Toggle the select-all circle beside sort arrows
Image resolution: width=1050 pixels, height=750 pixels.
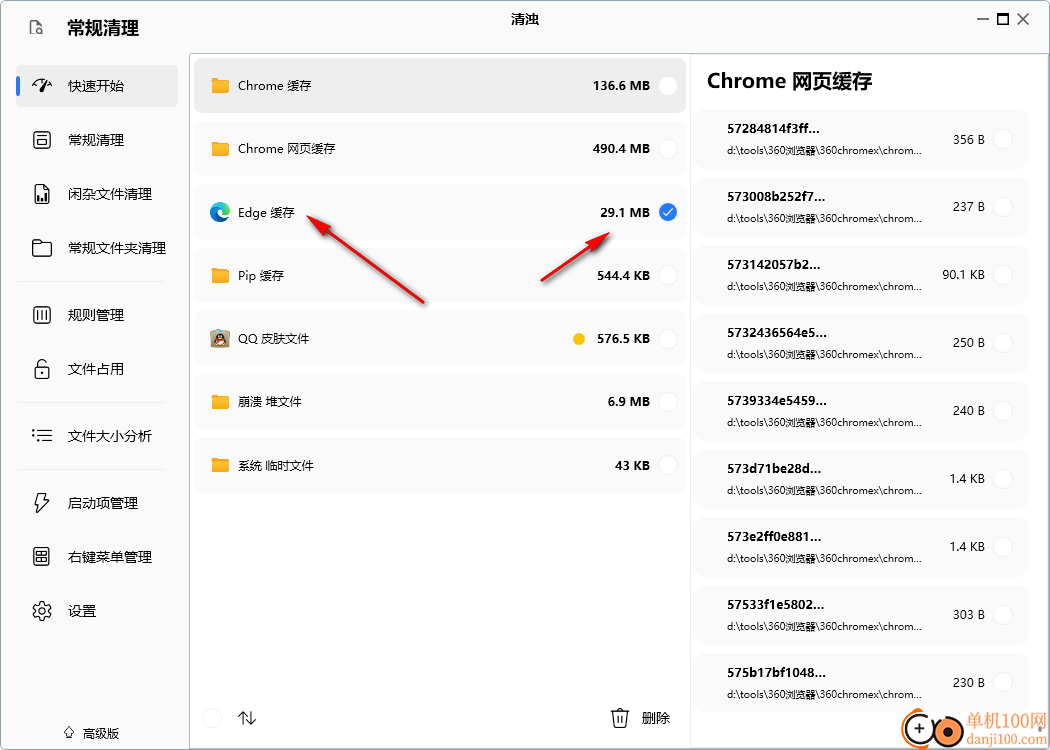212,719
